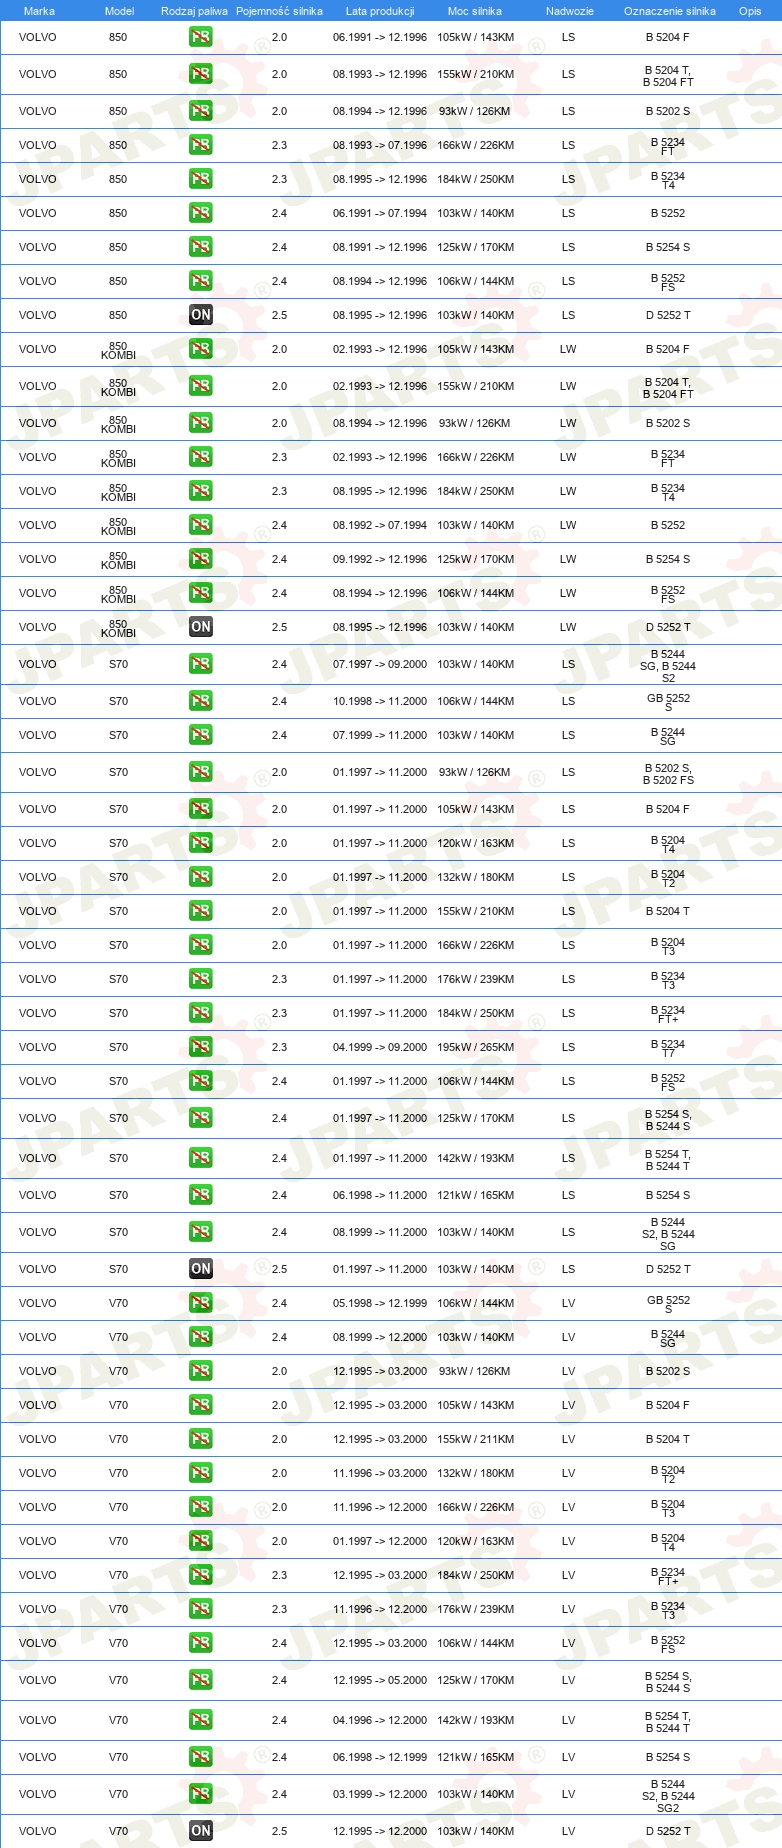
Task: Click petrol icon in S70 176kW / 239KM row
Action: coord(201,979)
